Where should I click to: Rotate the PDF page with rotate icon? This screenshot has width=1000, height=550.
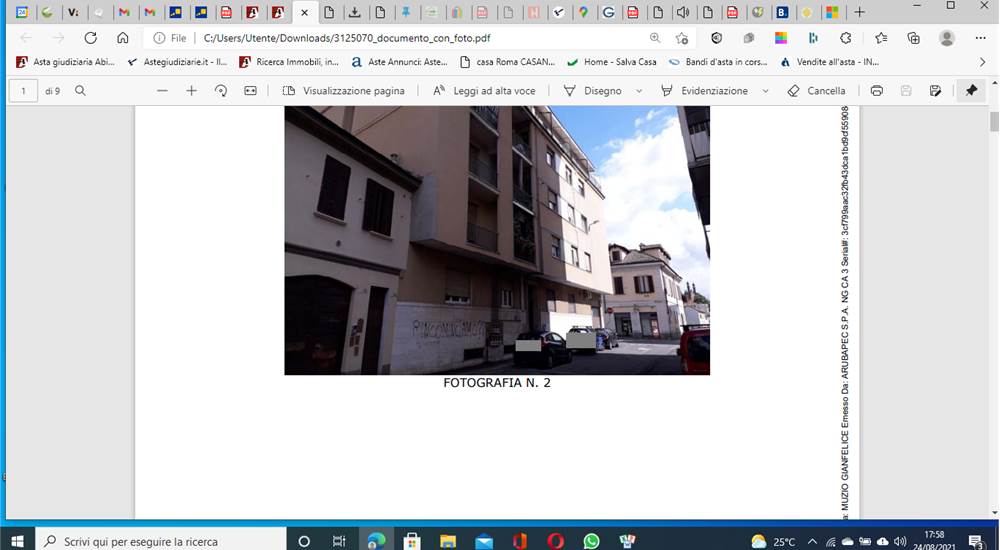pyautogui.click(x=221, y=91)
